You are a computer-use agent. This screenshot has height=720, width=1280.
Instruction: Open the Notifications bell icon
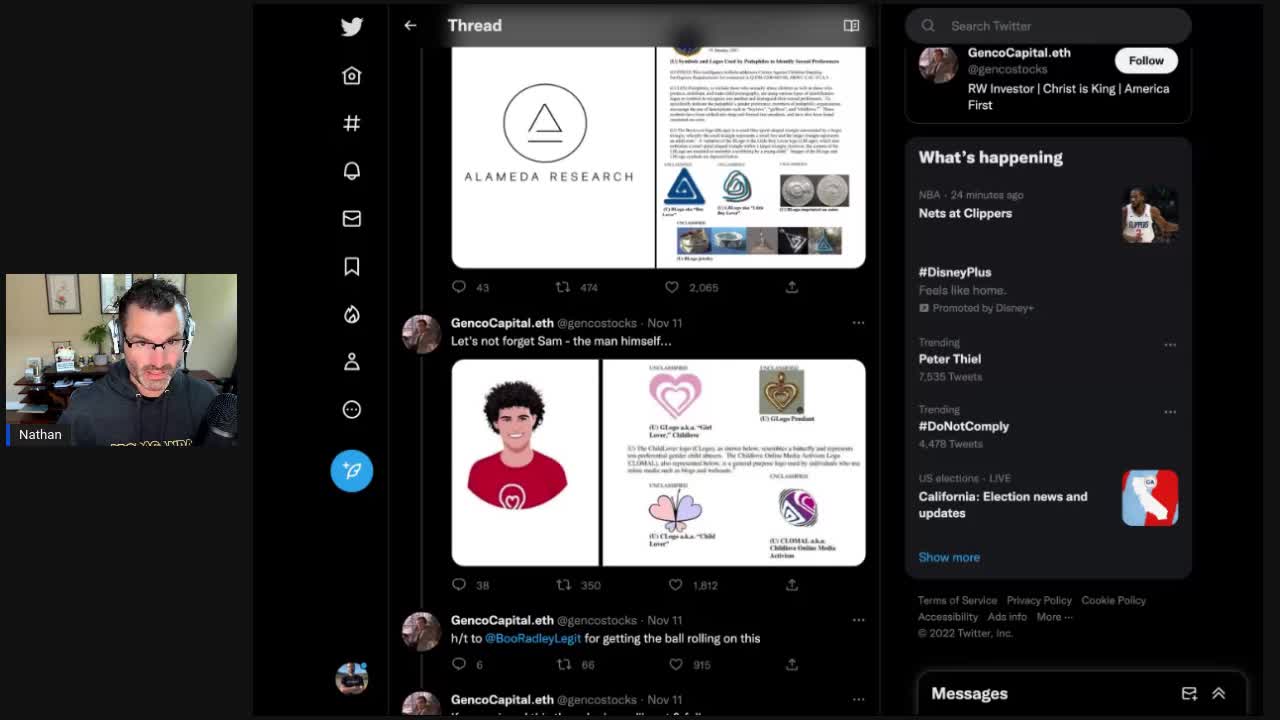point(351,171)
